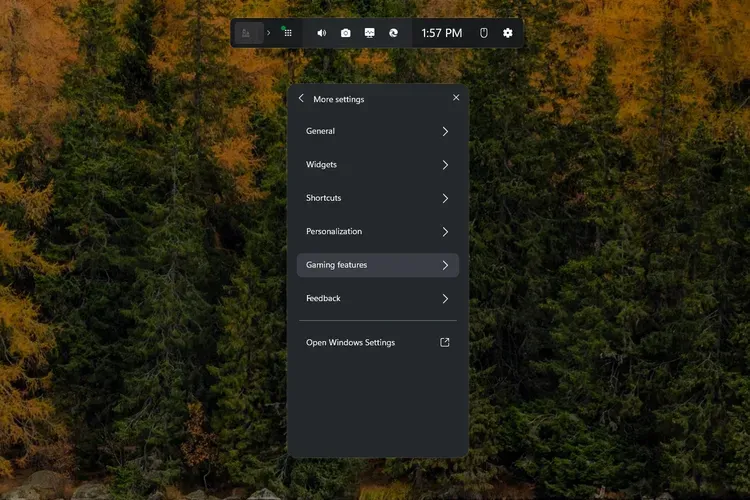Expand the Game Bar chevron arrow
The width and height of the screenshot is (750, 500).
click(268, 33)
